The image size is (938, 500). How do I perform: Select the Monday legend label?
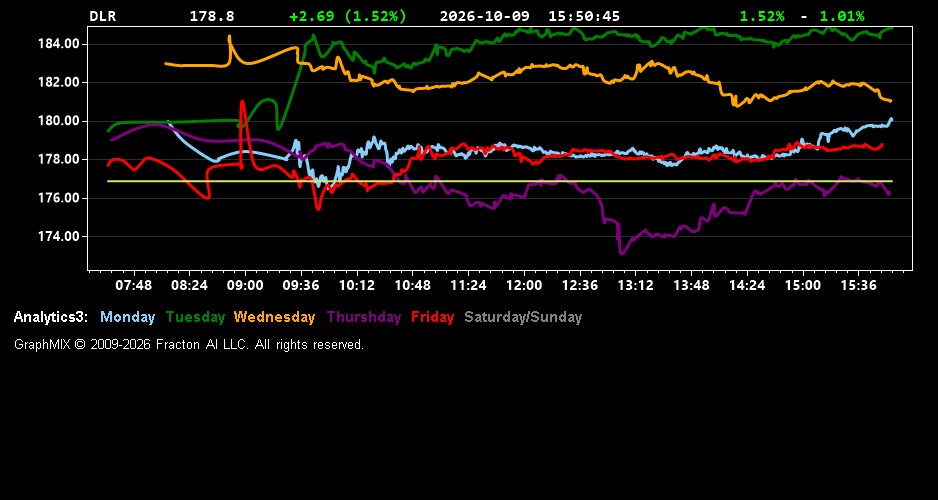tap(127, 318)
